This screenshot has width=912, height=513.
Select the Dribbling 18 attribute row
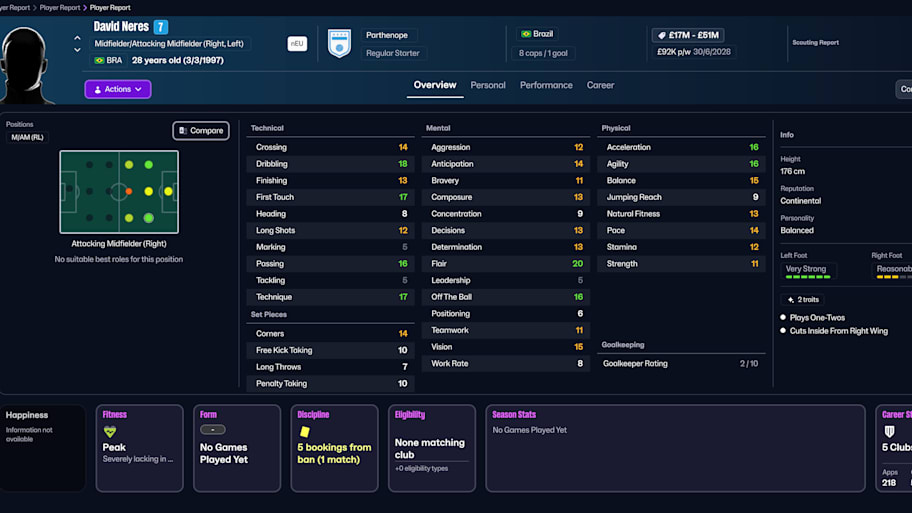click(x=330, y=164)
